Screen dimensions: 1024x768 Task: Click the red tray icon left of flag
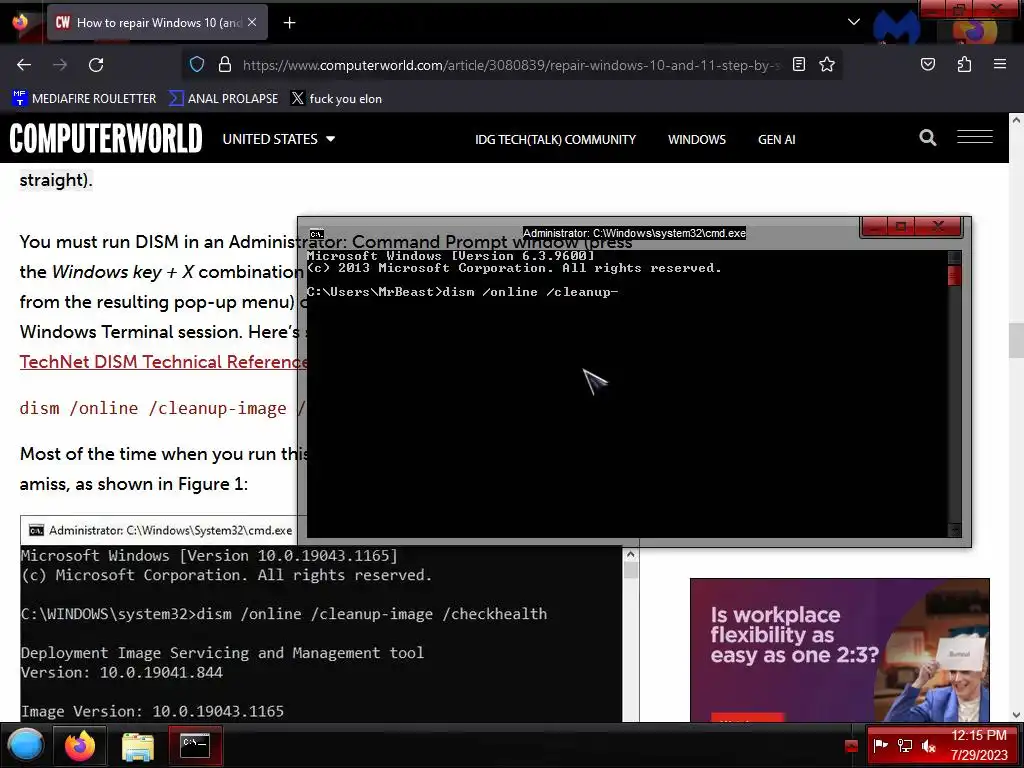pos(851,746)
